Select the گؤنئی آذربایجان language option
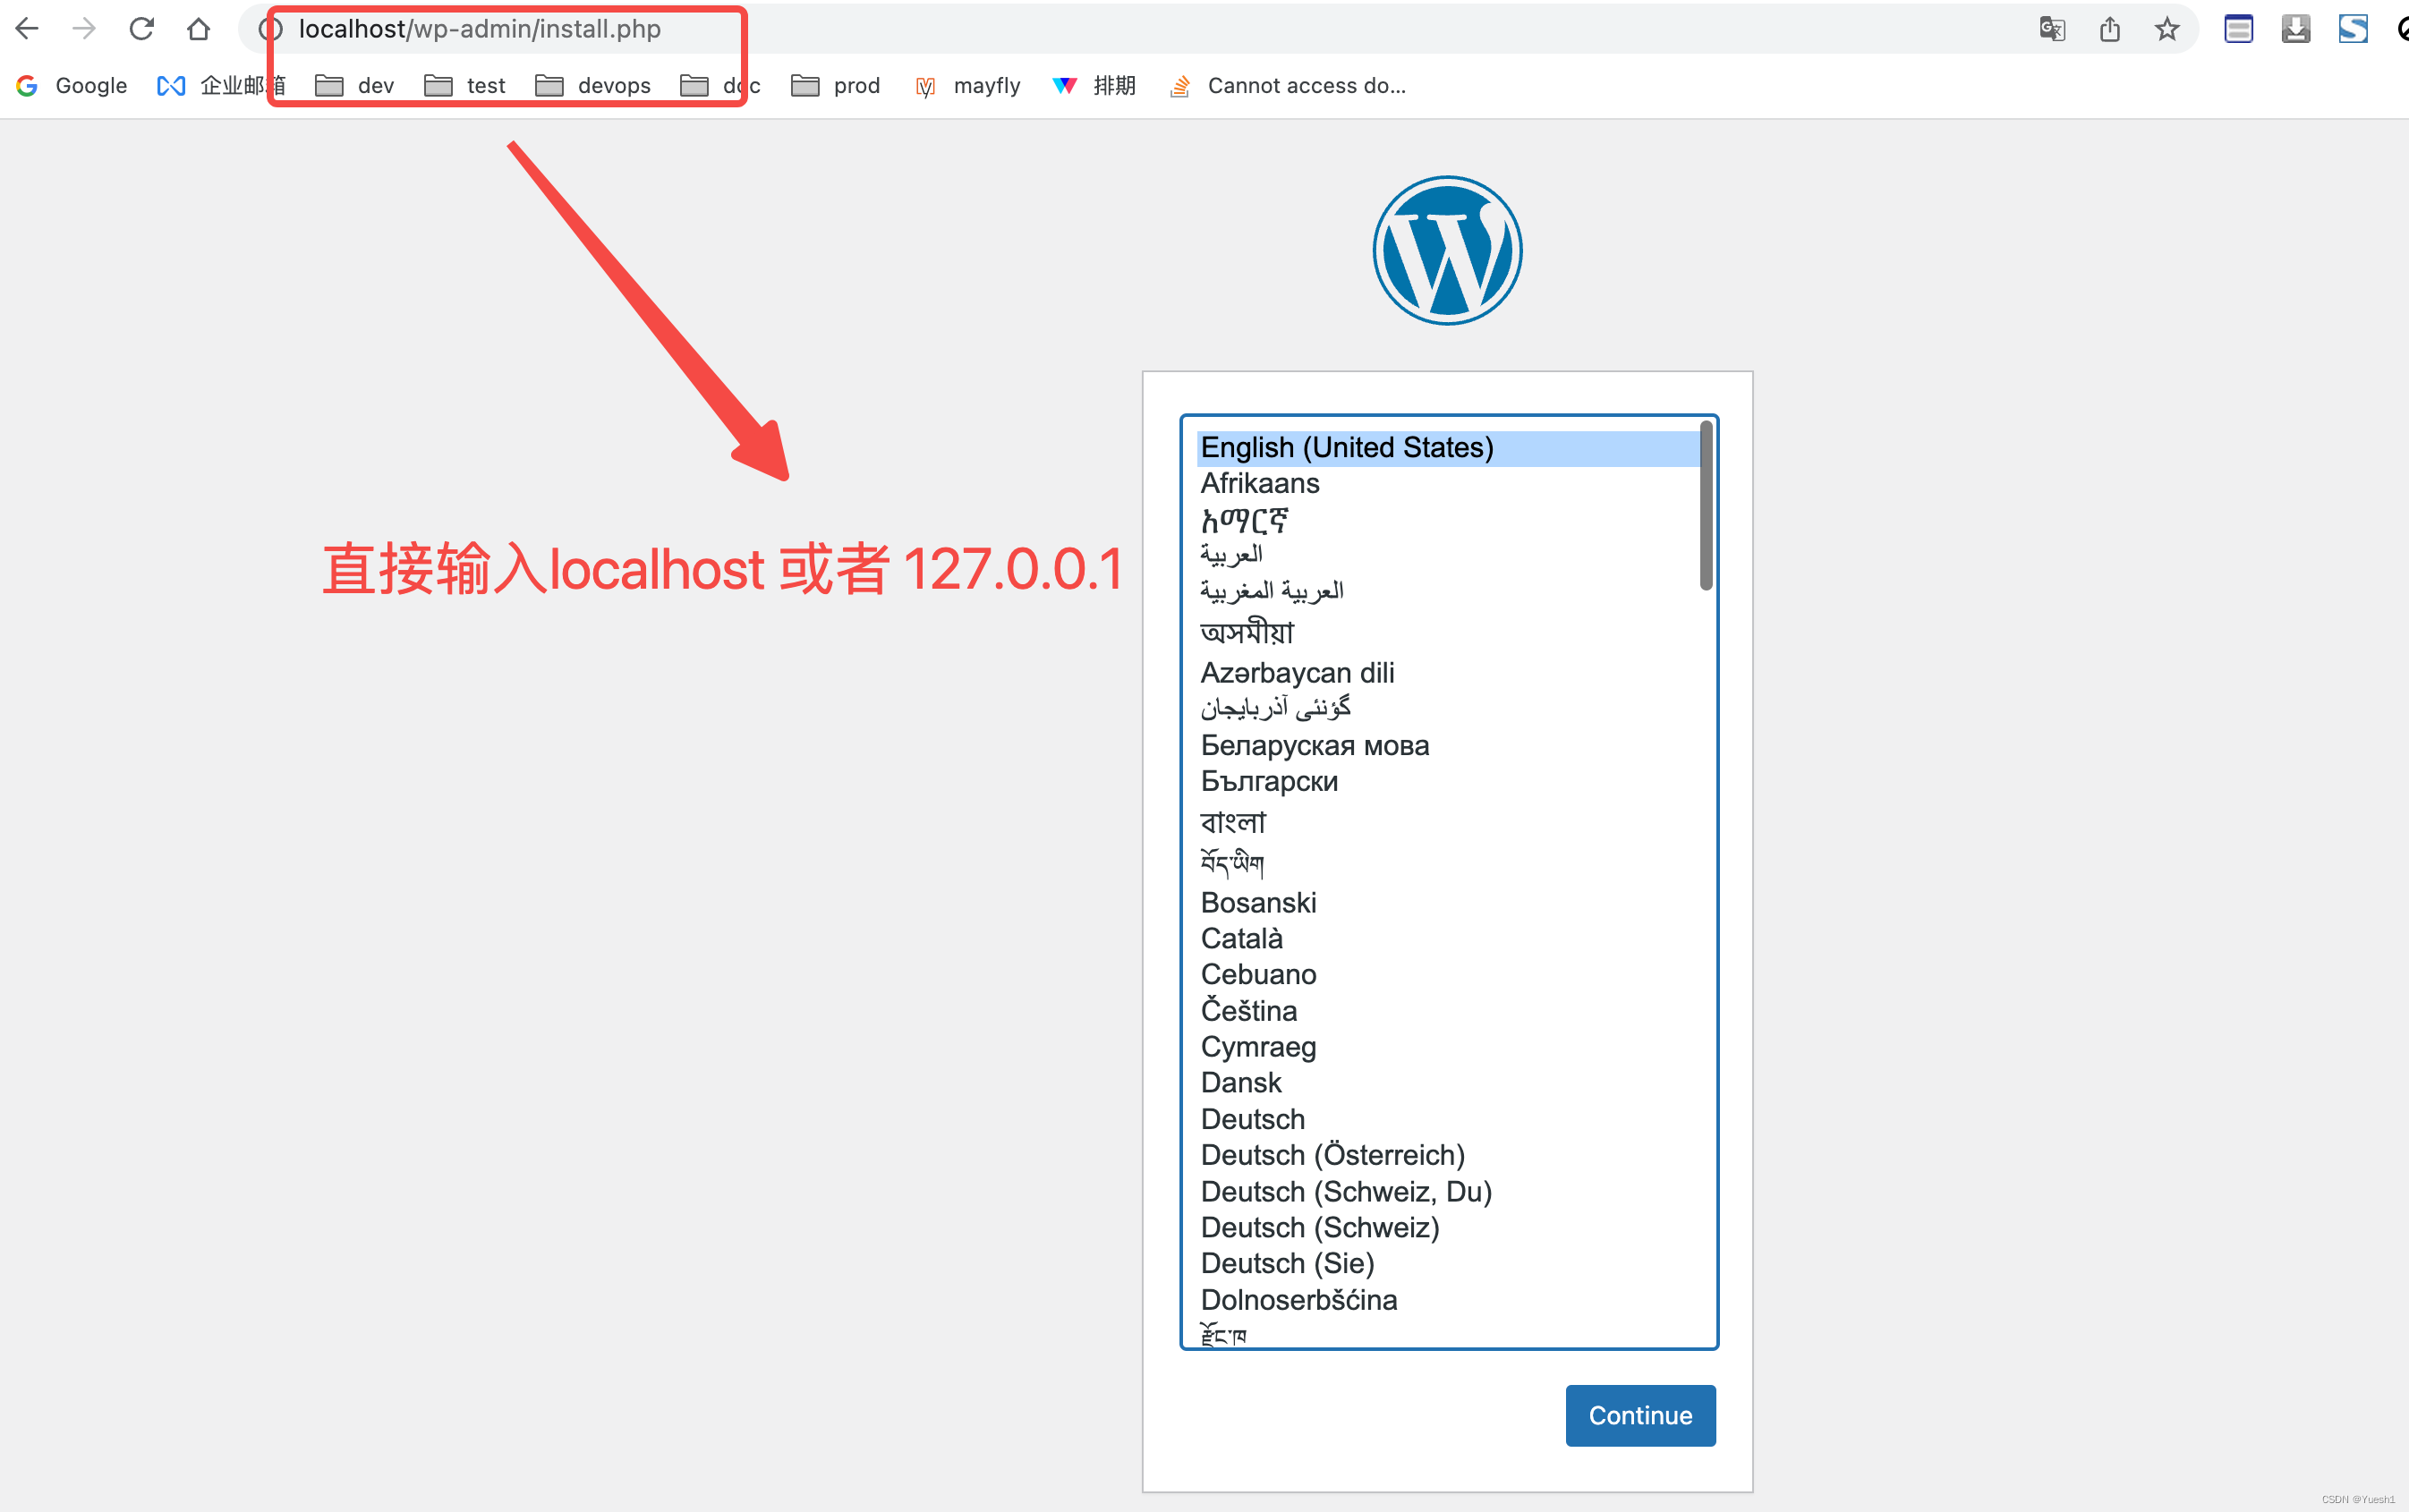The height and width of the screenshot is (1512, 2409). pos(1448,708)
